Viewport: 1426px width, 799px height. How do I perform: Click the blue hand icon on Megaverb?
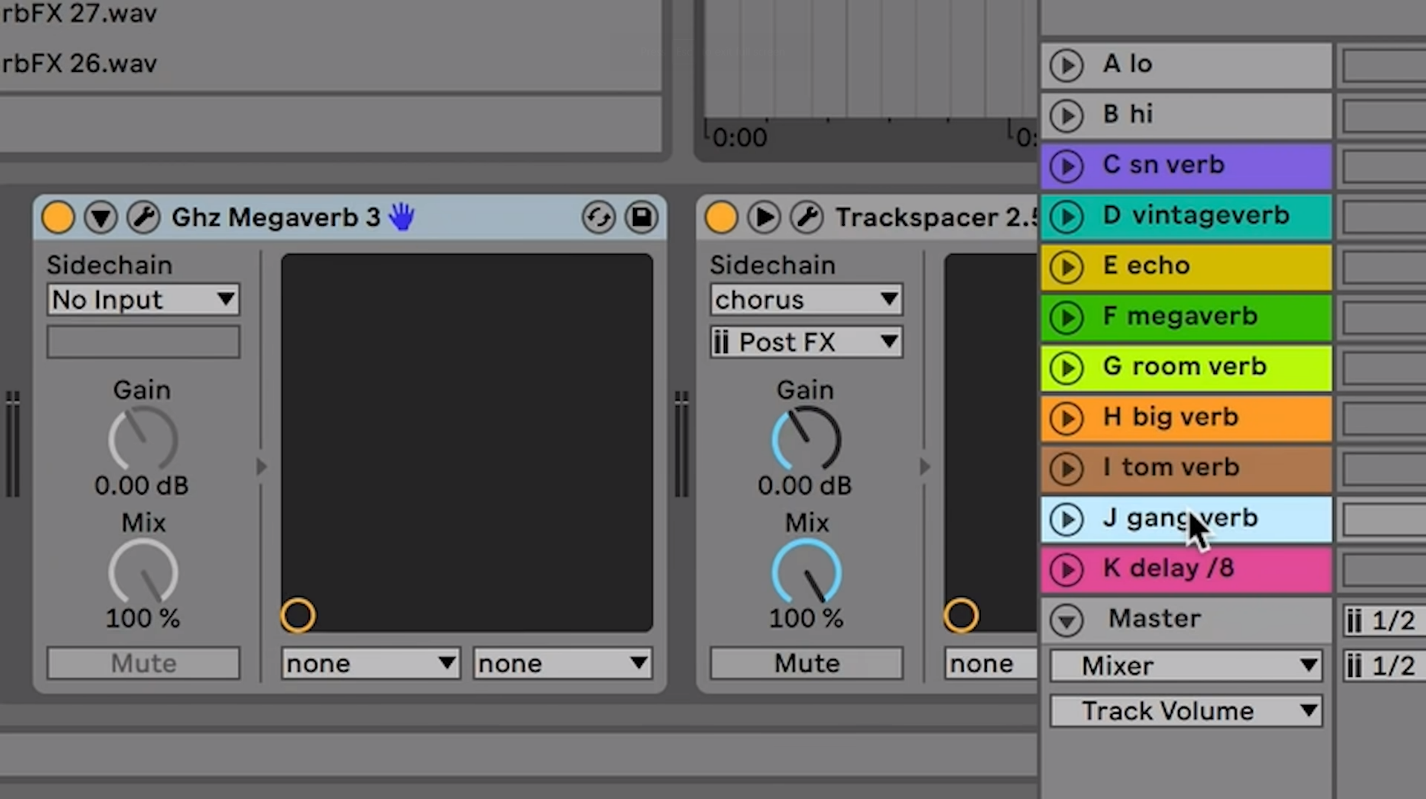401,216
